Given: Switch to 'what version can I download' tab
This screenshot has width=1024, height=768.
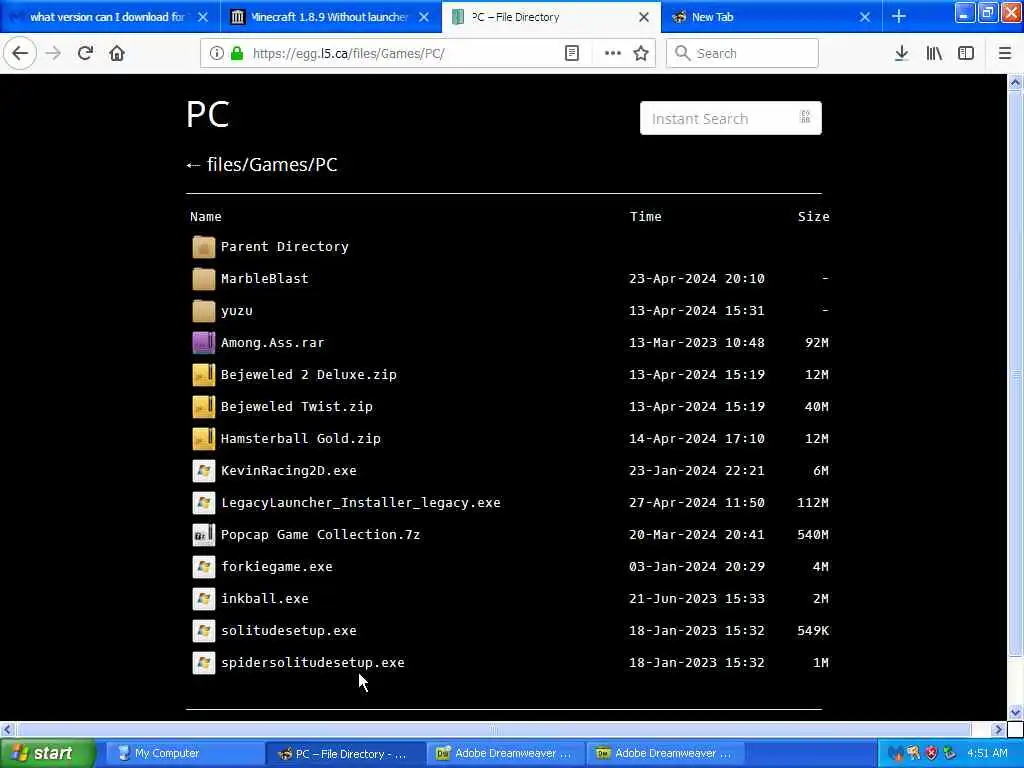Looking at the screenshot, I should point(108,17).
